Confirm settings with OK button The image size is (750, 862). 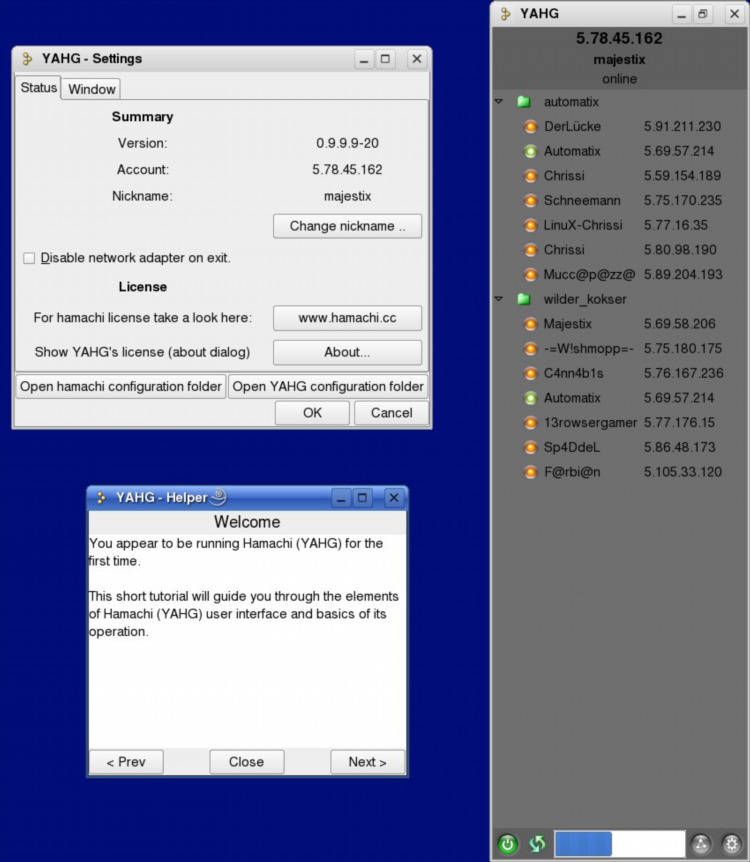312,413
